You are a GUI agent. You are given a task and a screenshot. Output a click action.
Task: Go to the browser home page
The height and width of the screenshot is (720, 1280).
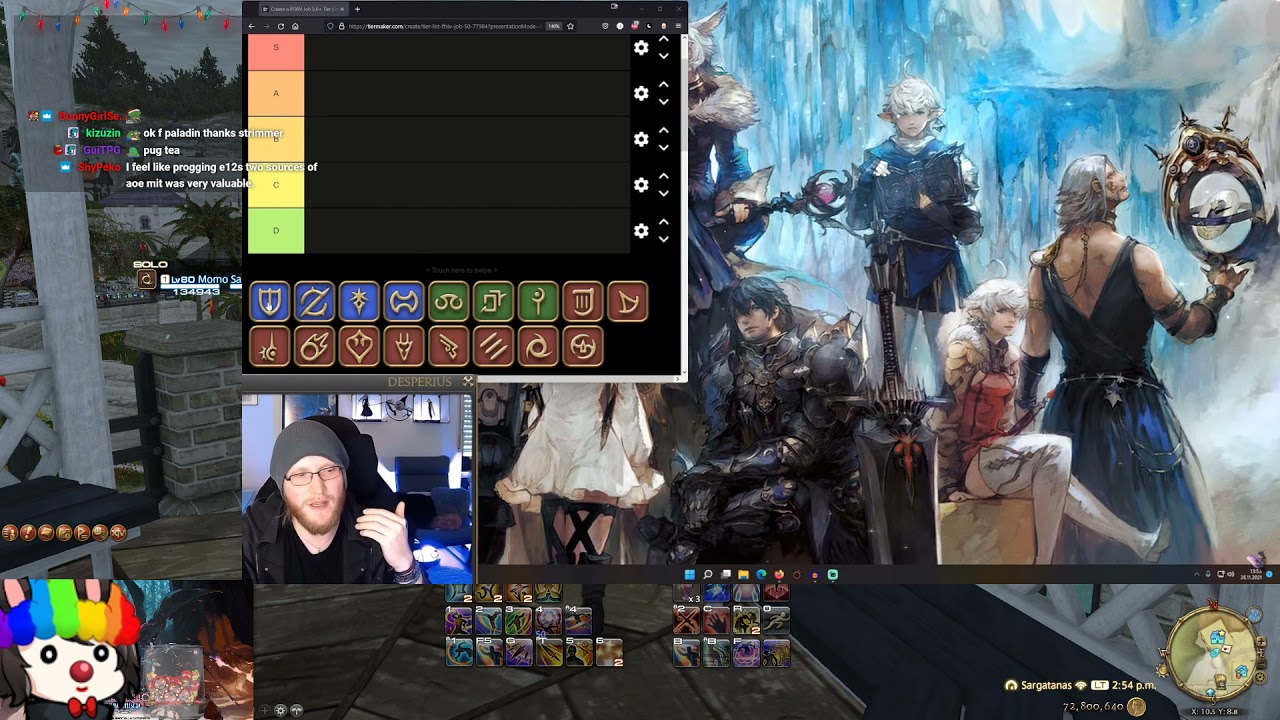tap(295, 26)
